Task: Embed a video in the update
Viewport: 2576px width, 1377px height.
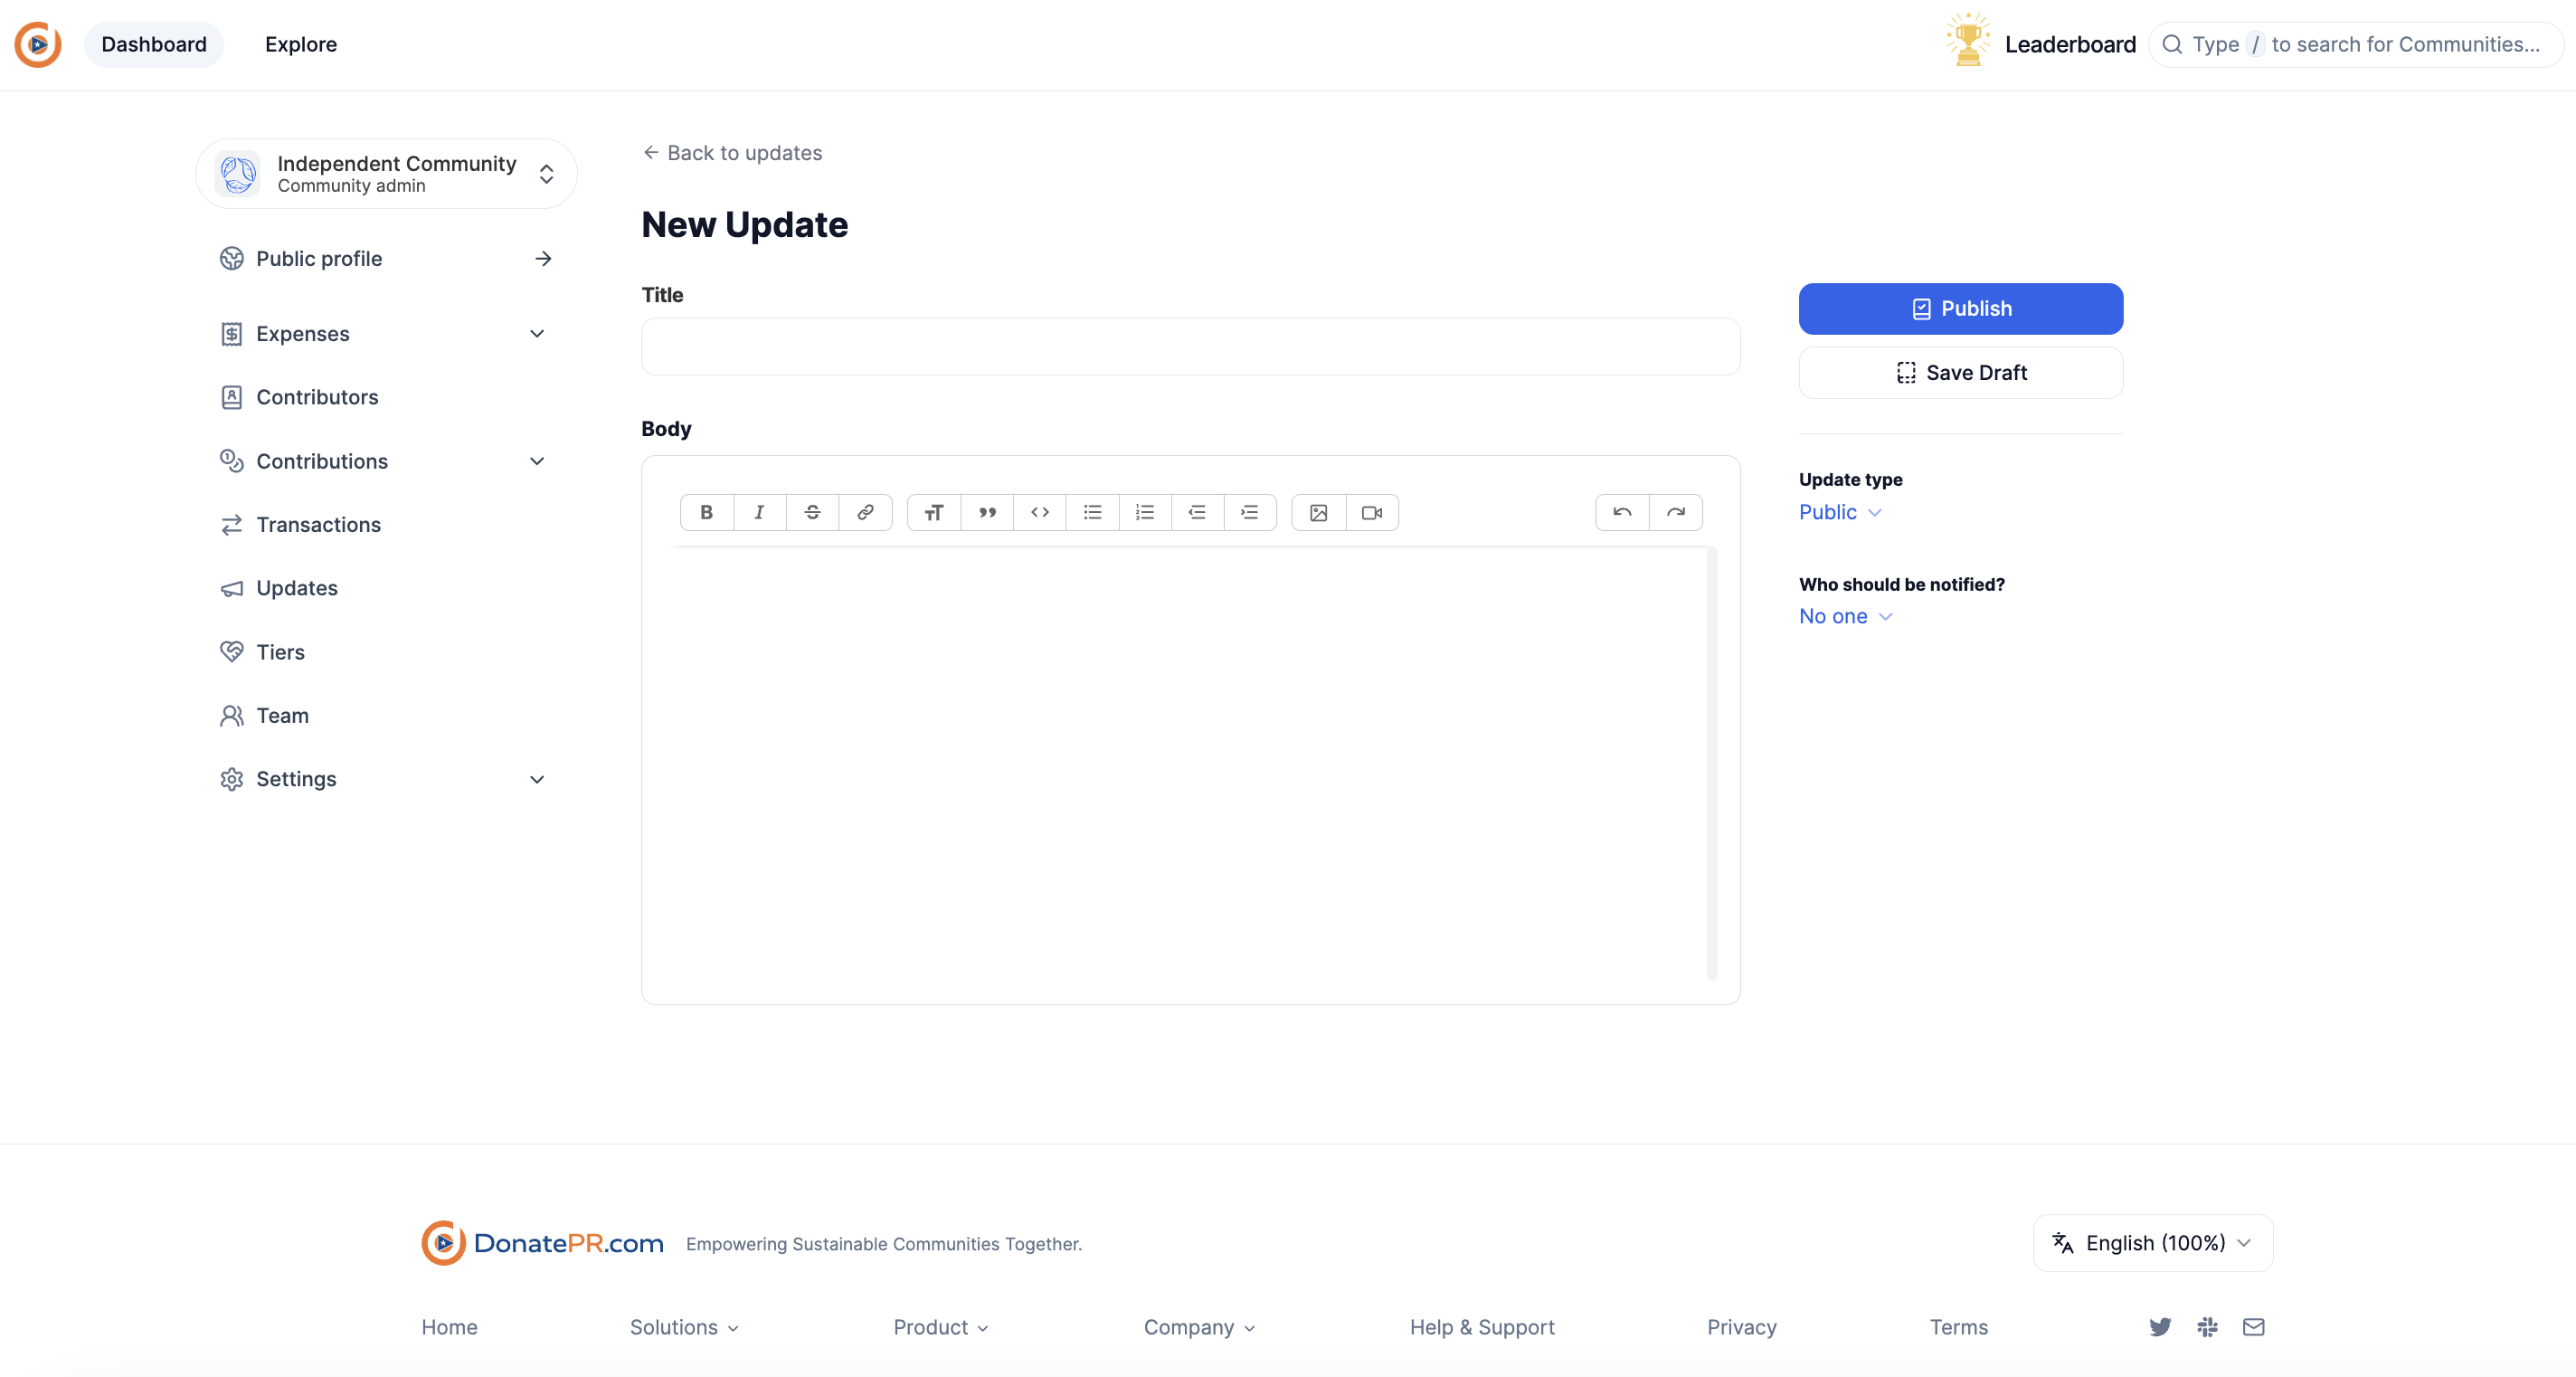Action: click(x=1371, y=512)
